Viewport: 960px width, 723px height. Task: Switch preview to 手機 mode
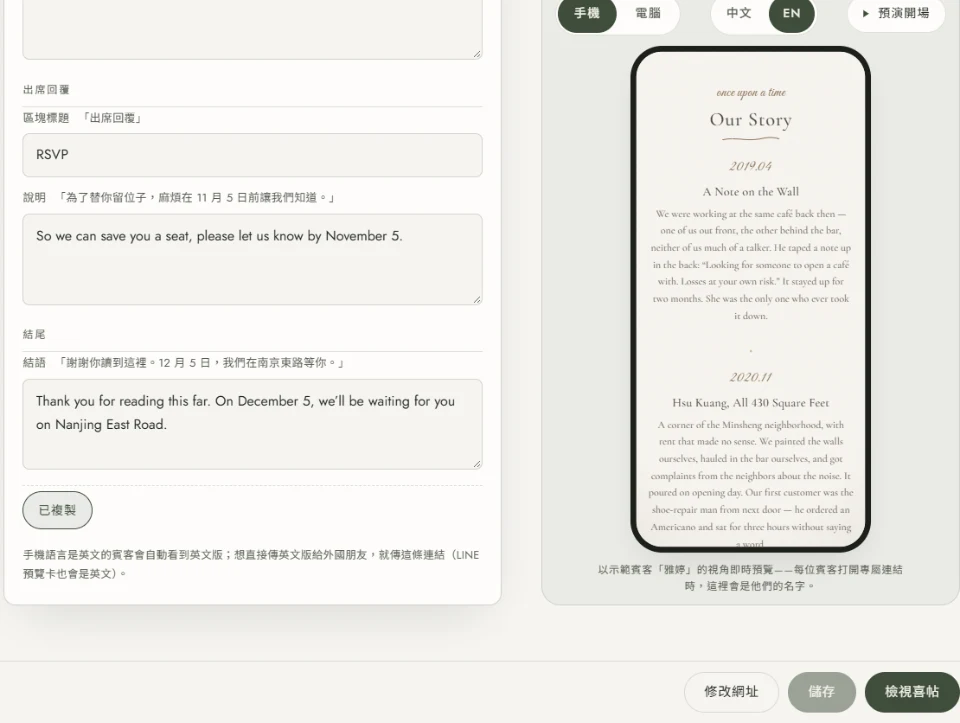point(587,13)
